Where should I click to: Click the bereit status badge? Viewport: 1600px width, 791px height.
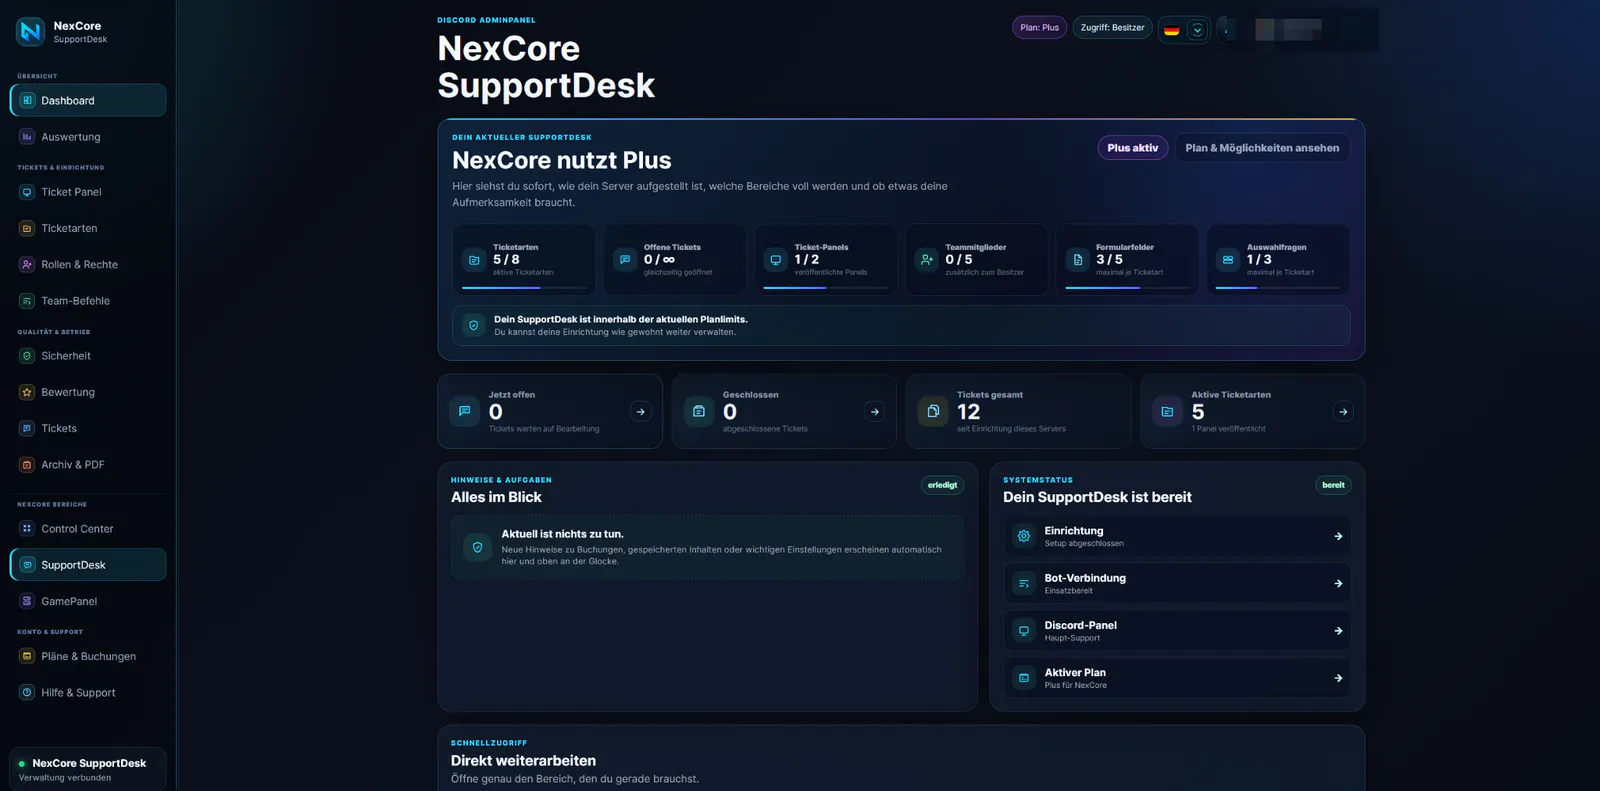[1333, 485]
